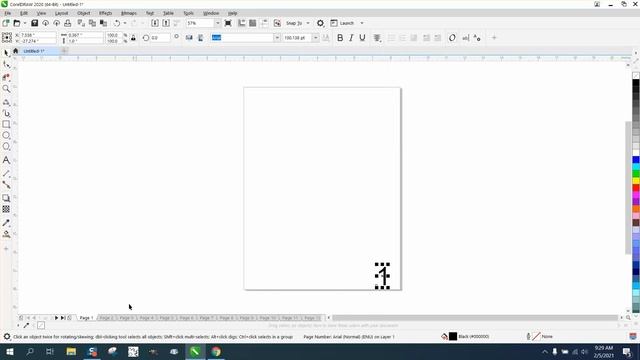Open the Text properties icon
This screenshot has width=640, height=360.
(477, 38)
